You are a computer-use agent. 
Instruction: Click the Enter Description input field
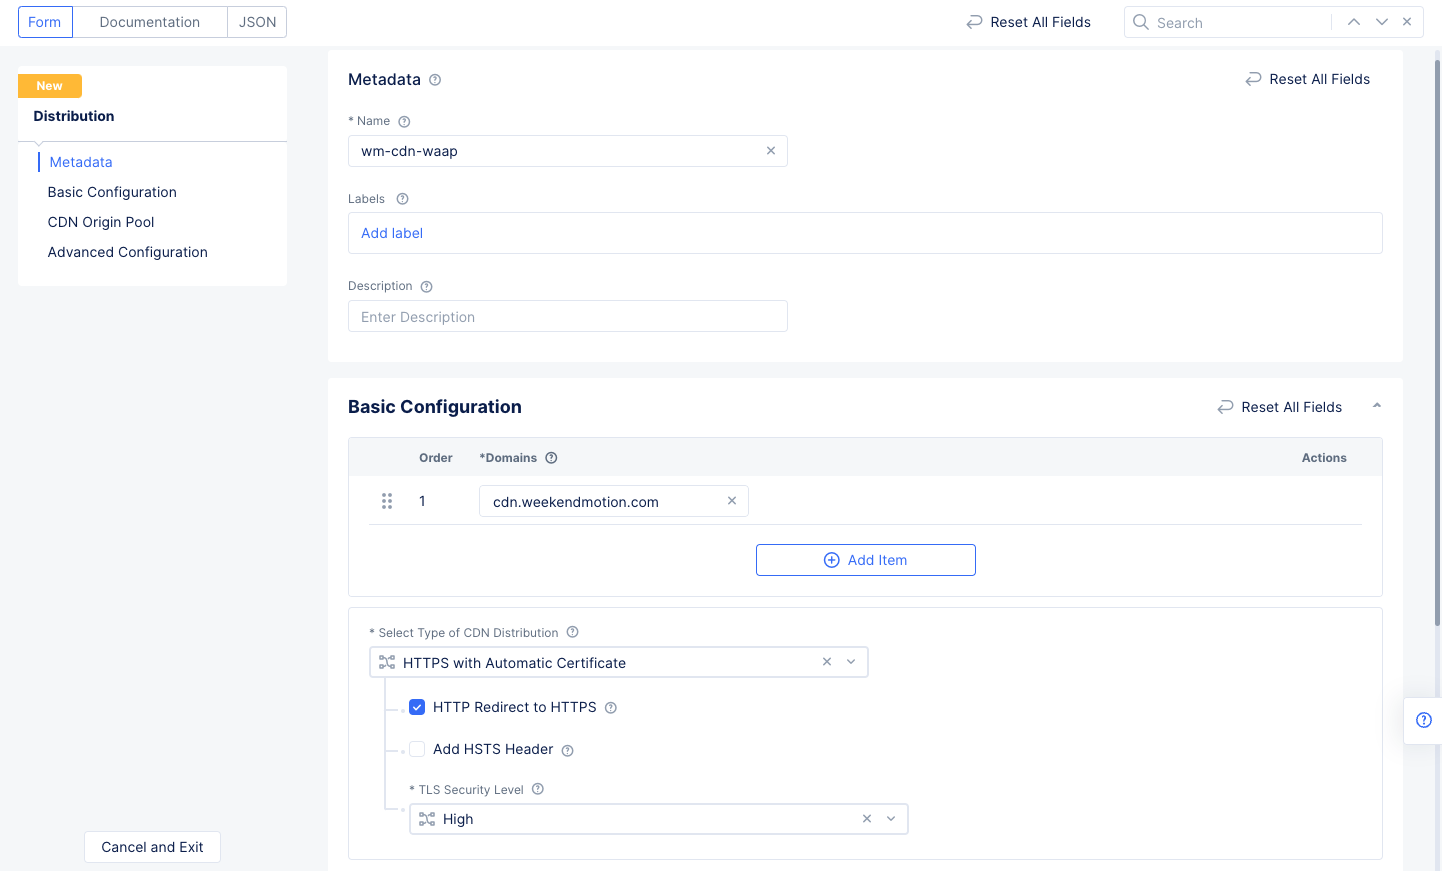(567, 317)
